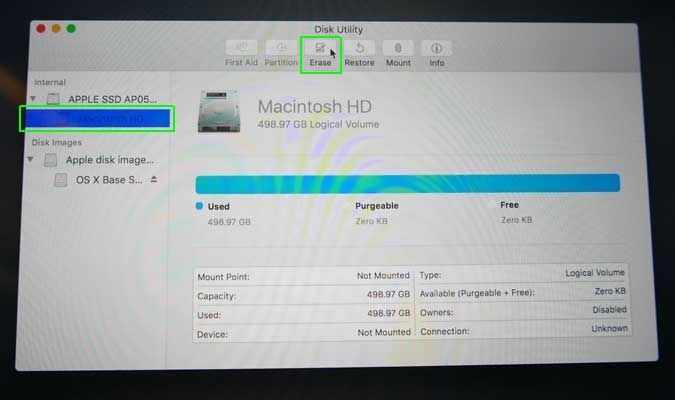Click the green zoom window button
Viewport: 675px width, 400px height.
pos(71,29)
